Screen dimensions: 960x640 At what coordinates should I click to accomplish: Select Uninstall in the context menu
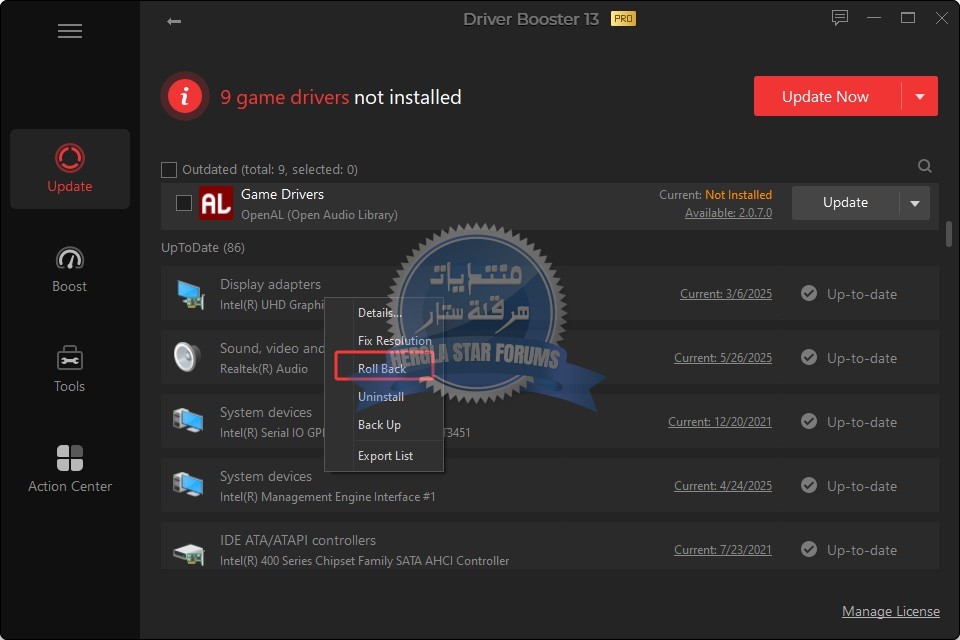pyautogui.click(x=381, y=397)
